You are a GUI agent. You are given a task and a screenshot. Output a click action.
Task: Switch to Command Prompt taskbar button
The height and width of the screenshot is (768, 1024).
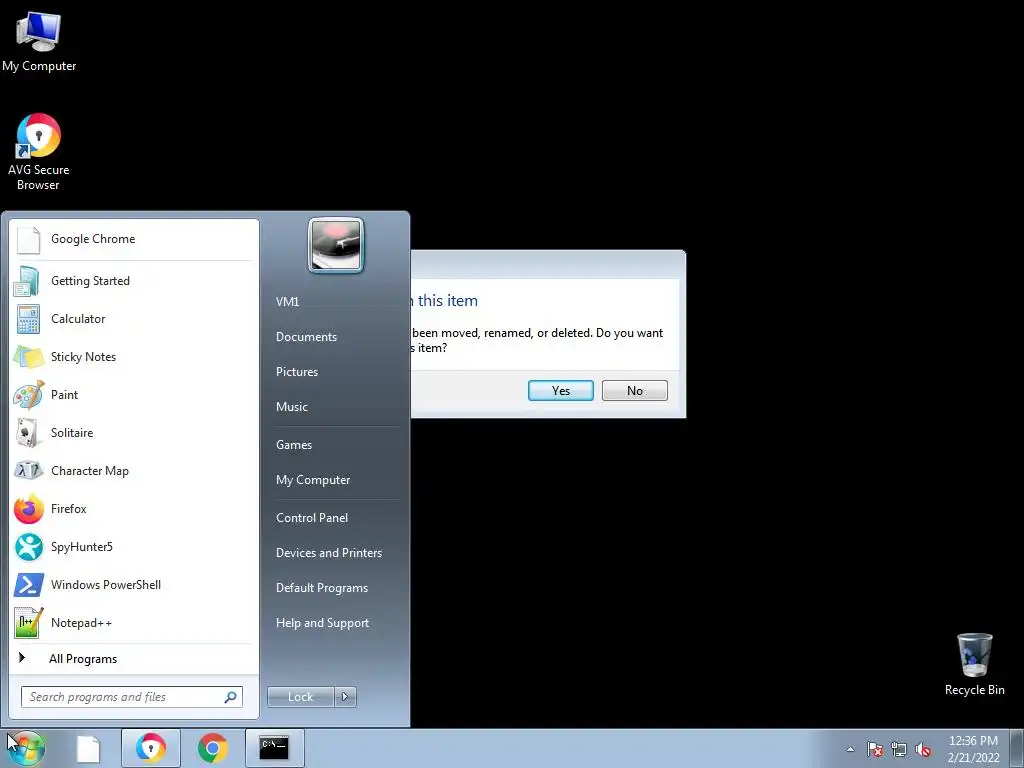pos(274,748)
